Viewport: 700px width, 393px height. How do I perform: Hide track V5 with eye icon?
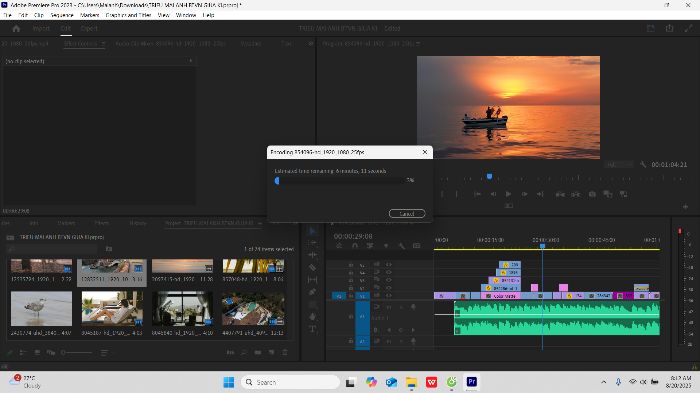pos(388,264)
